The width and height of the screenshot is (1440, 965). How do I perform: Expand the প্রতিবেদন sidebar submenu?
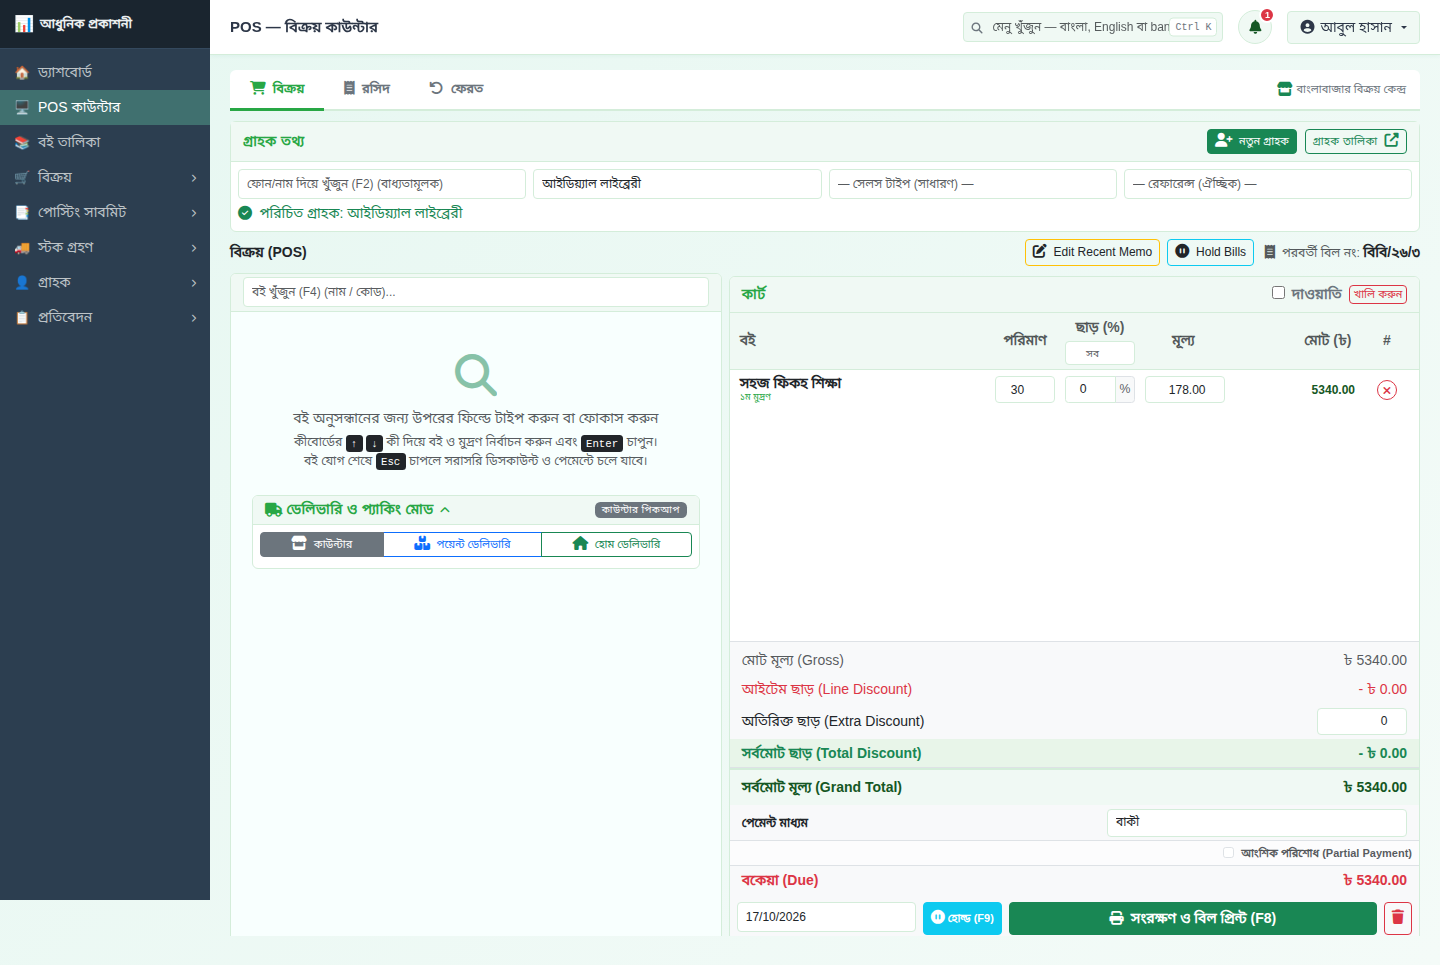click(x=105, y=318)
